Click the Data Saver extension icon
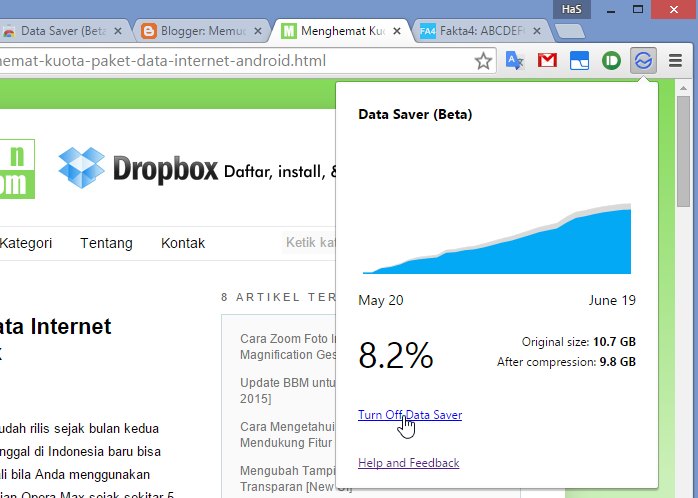698x498 pixels. [x=643, y=60]
